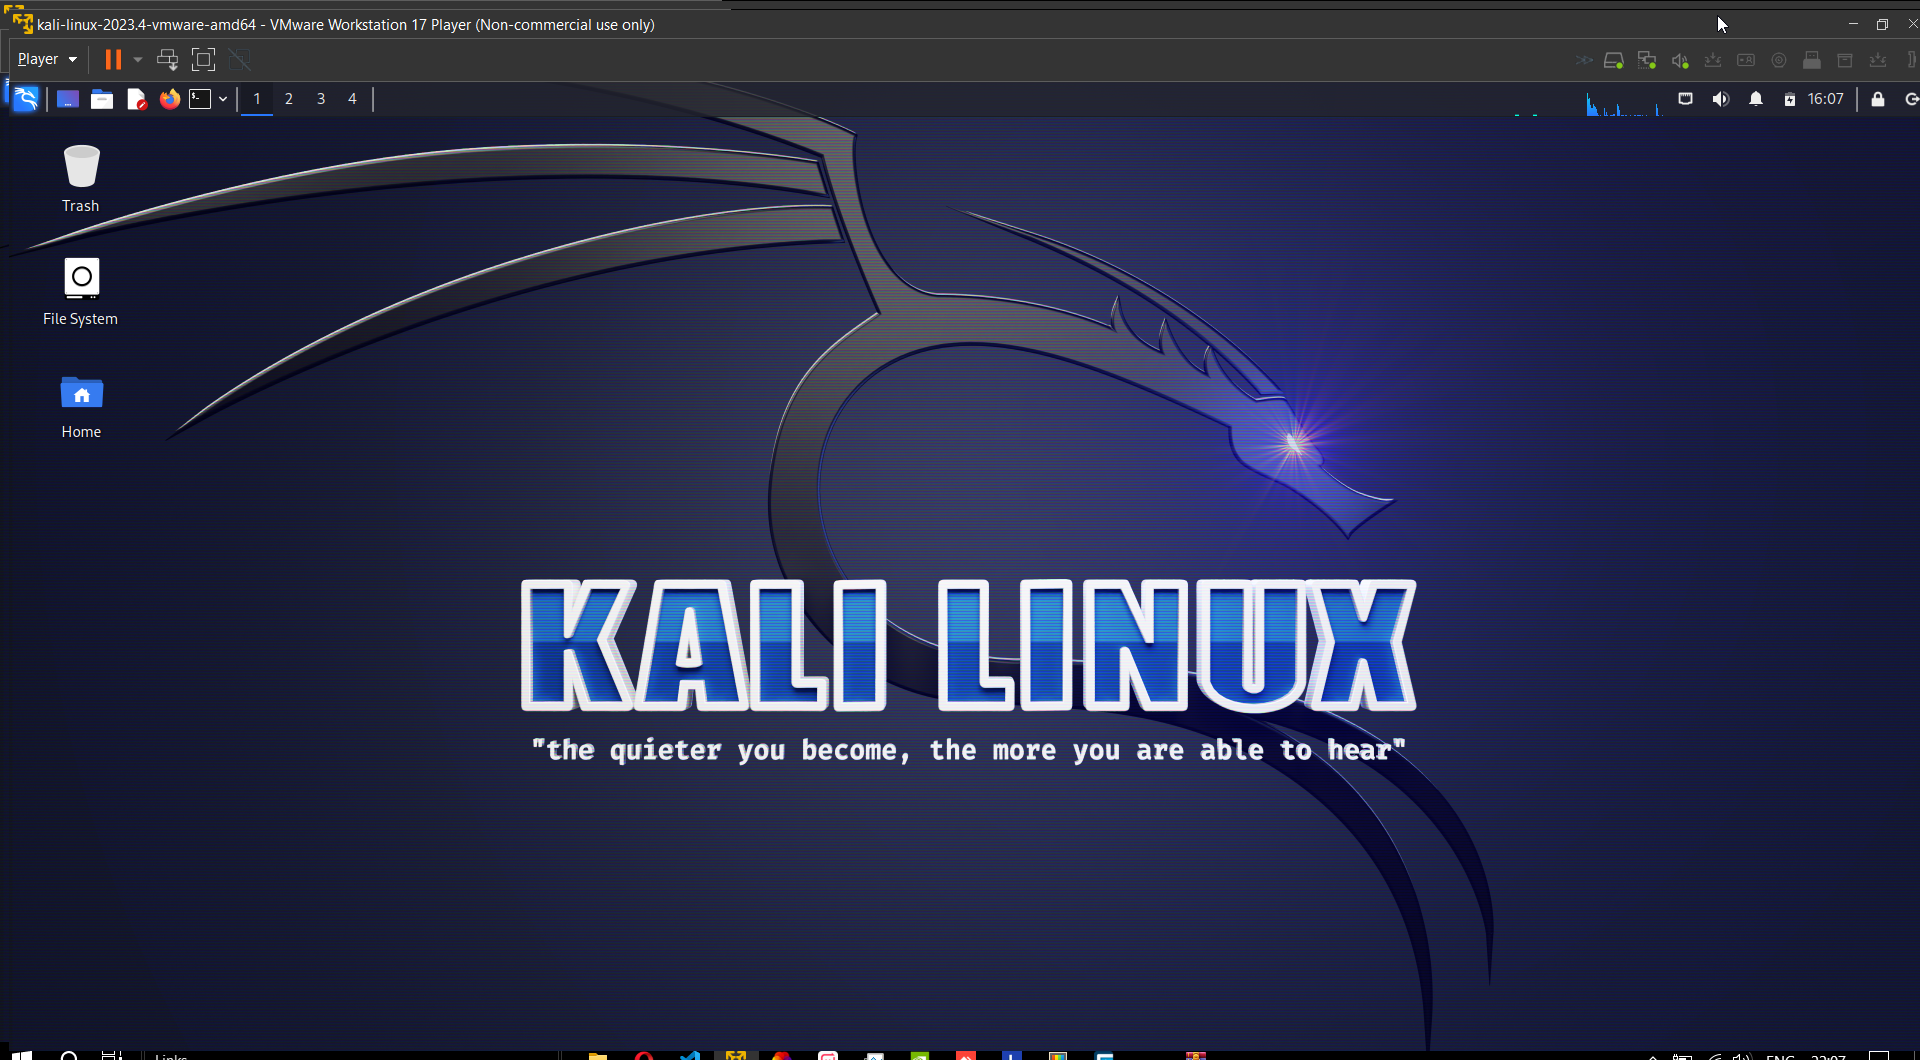Click the storage box device icon
This screenshot has width=1920, height=1060.
point(1845,60)
